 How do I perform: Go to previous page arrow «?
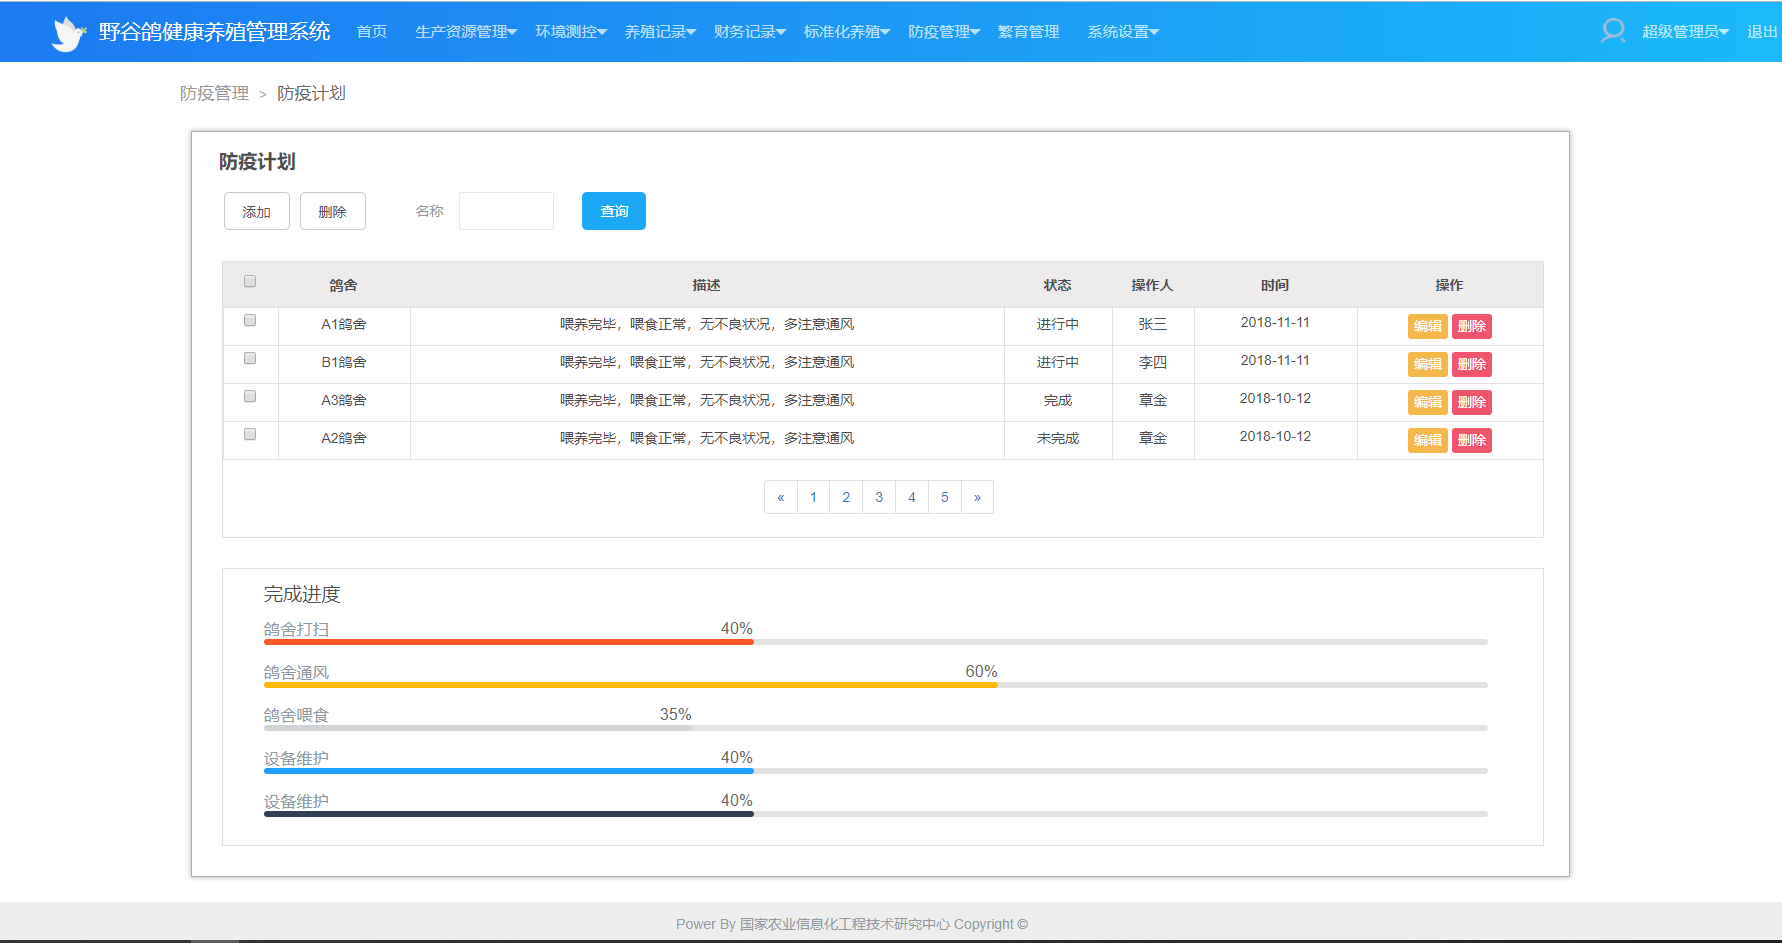[780, 497]
